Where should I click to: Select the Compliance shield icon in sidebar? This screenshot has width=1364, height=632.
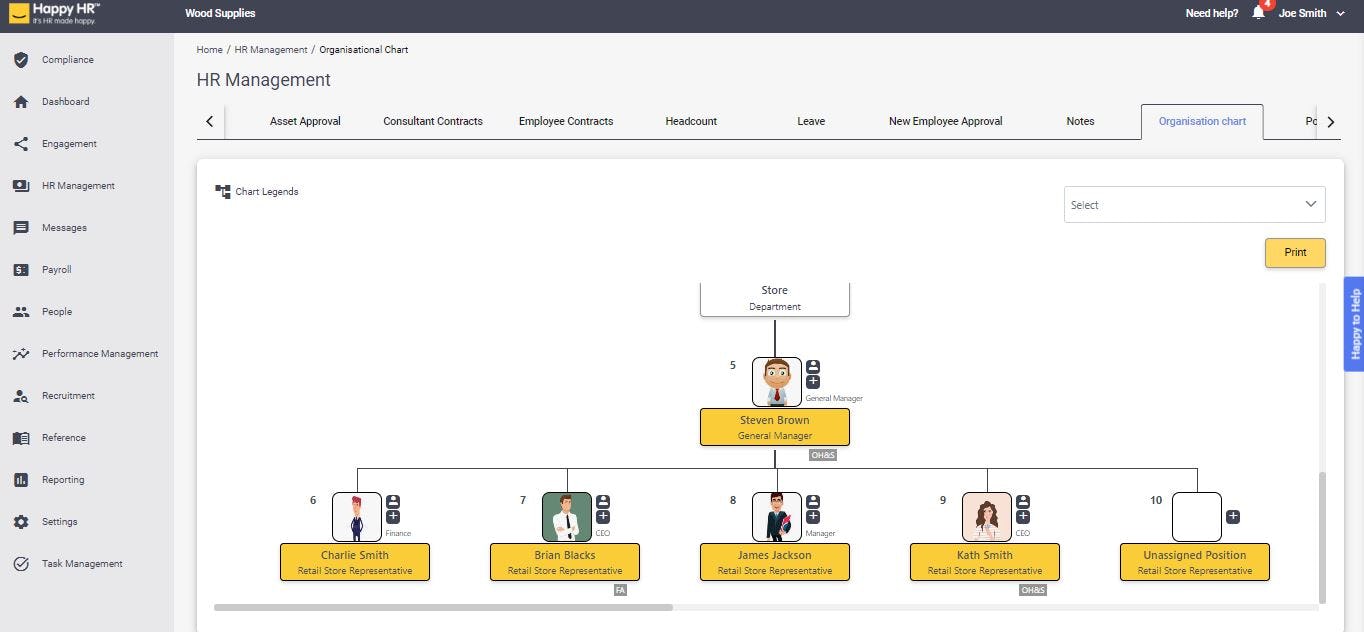click(21, 59)
